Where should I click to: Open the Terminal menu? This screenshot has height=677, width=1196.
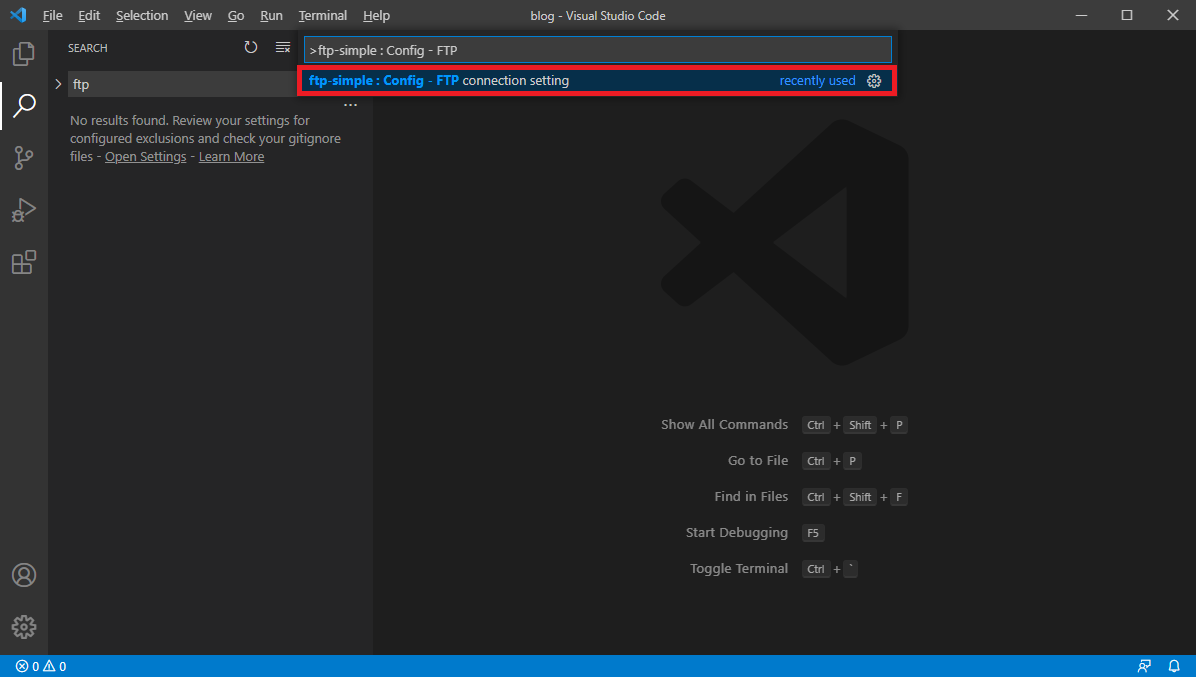click(x=322, y=15)
